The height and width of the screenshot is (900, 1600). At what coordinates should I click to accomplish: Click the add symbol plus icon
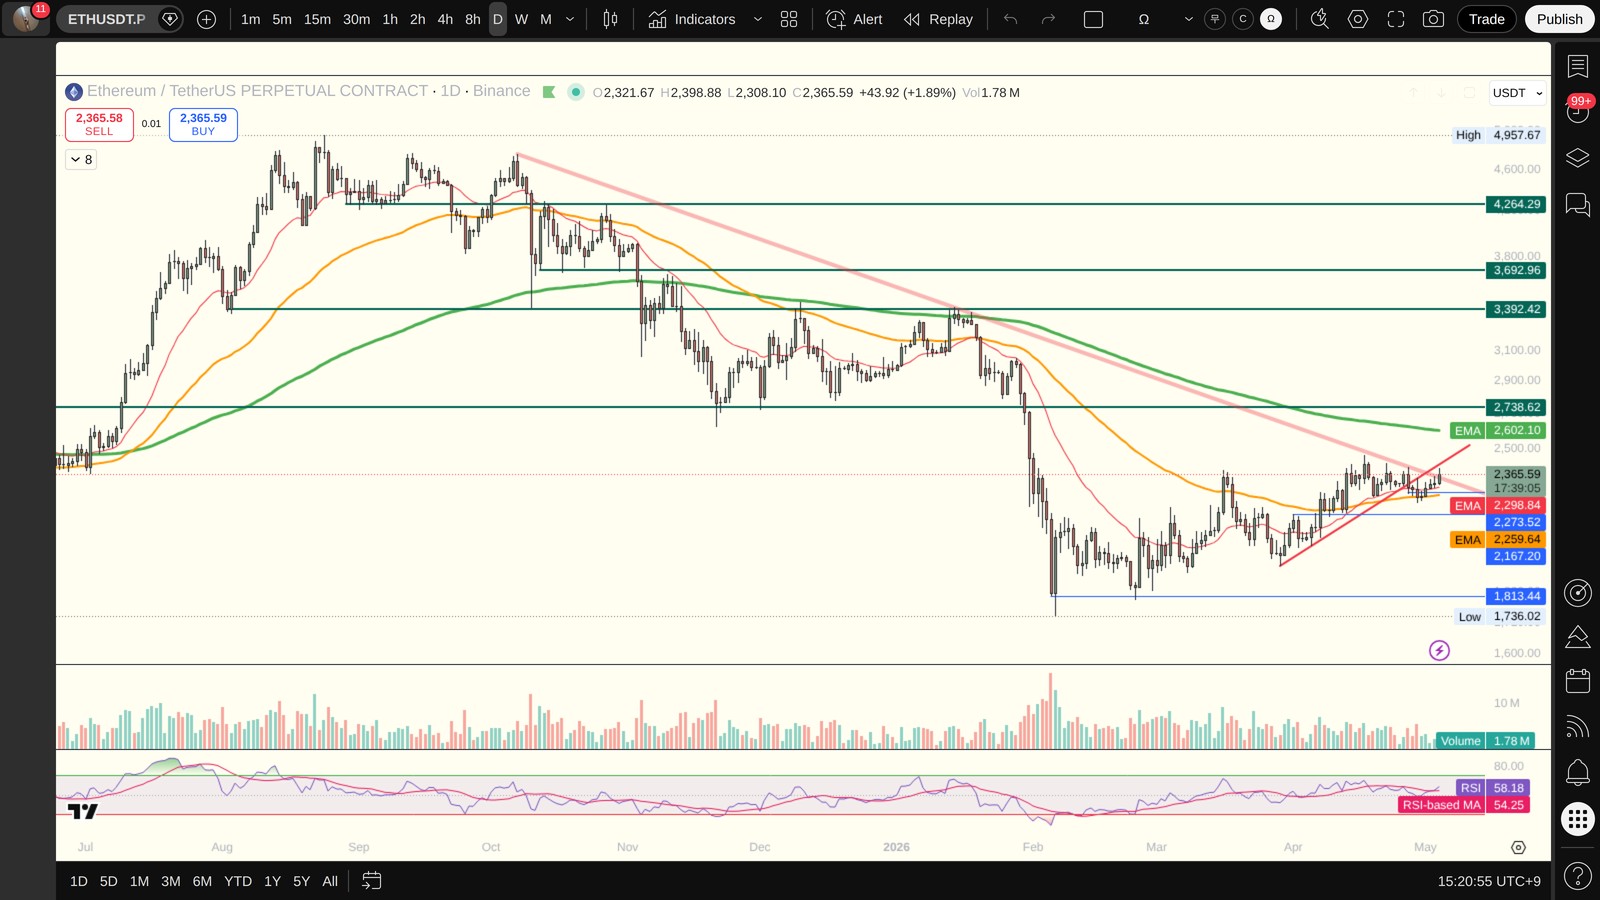click(206, 19)
